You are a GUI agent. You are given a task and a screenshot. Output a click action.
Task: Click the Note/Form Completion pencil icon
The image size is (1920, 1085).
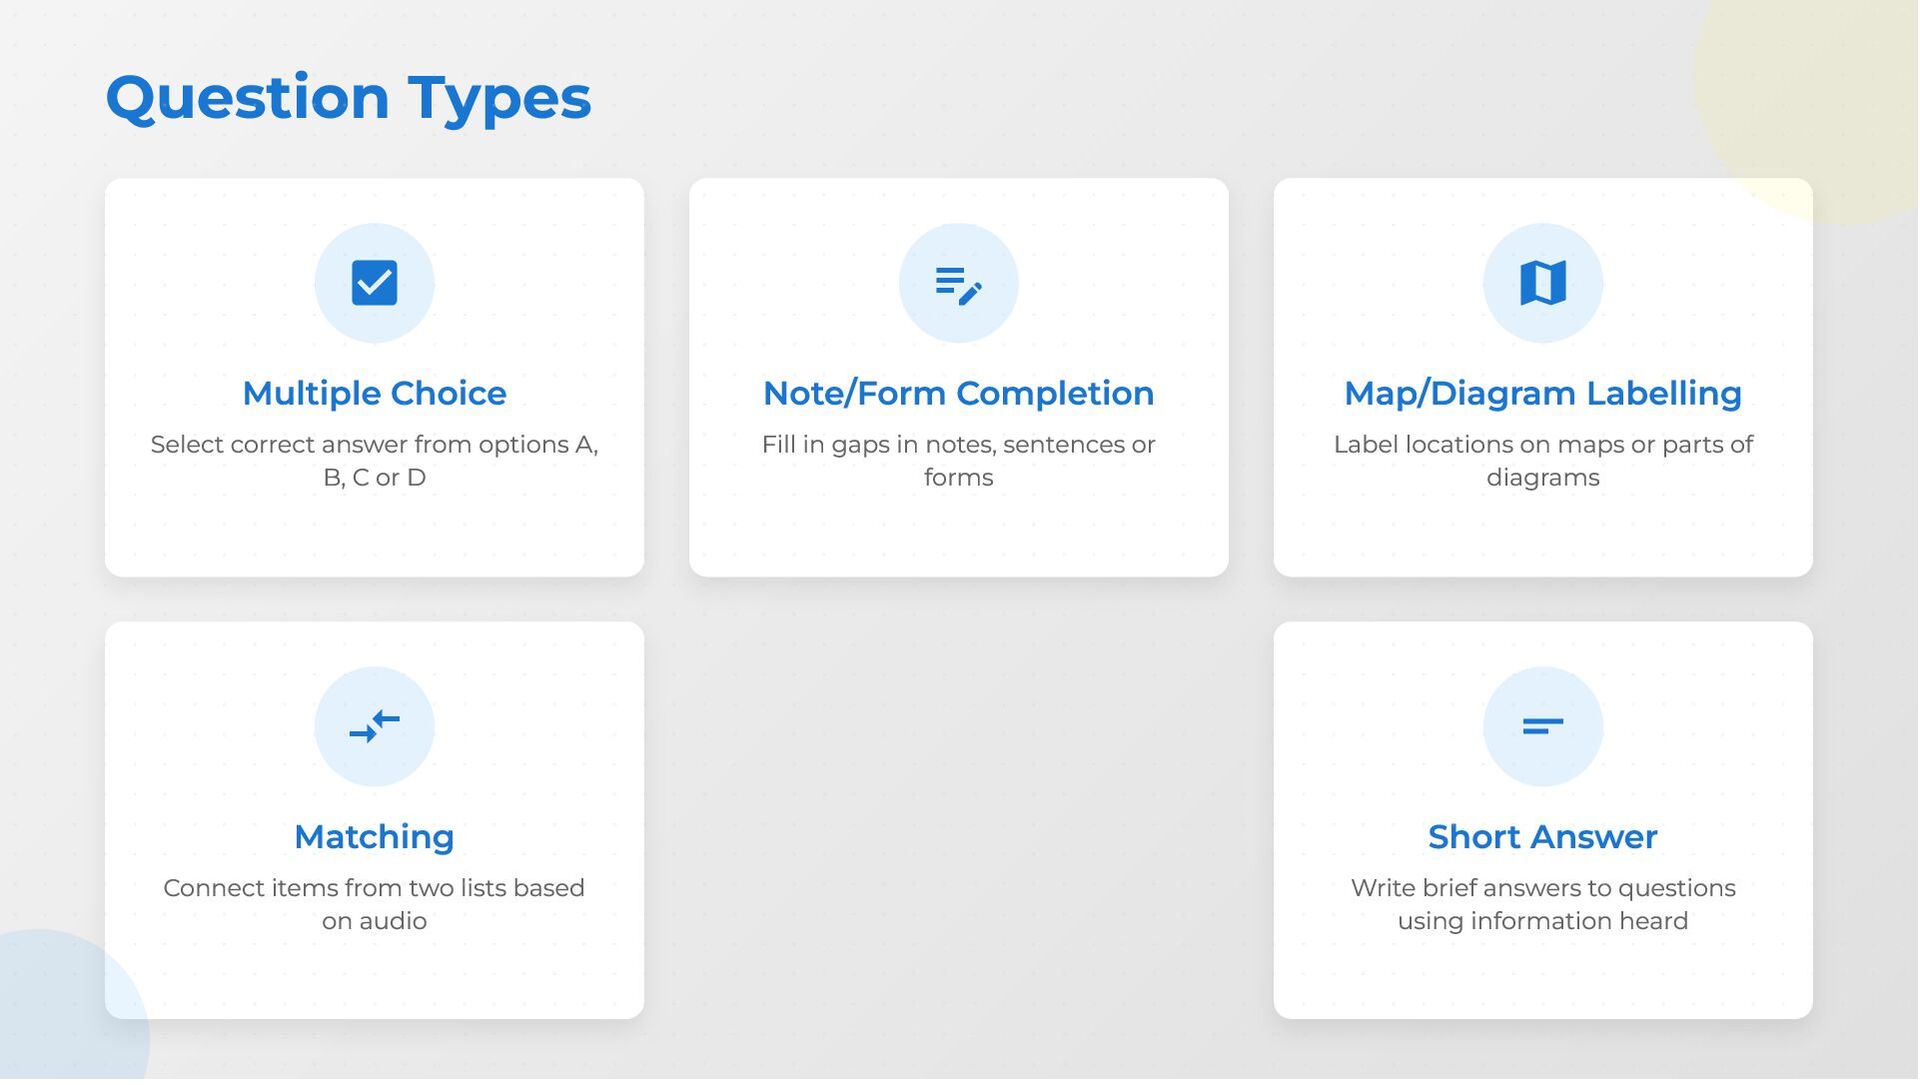pos(958,284)
